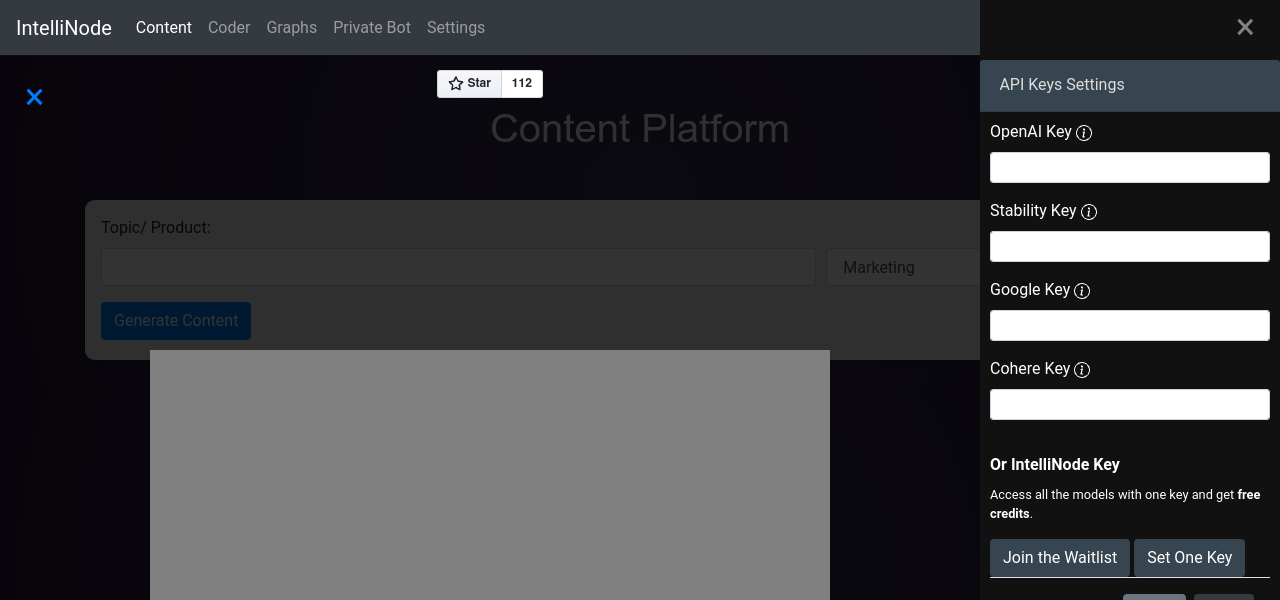Open the Marketing content type dropdown
The image size is (1280, 600).
pyautogui.click(x=902, y=268)
